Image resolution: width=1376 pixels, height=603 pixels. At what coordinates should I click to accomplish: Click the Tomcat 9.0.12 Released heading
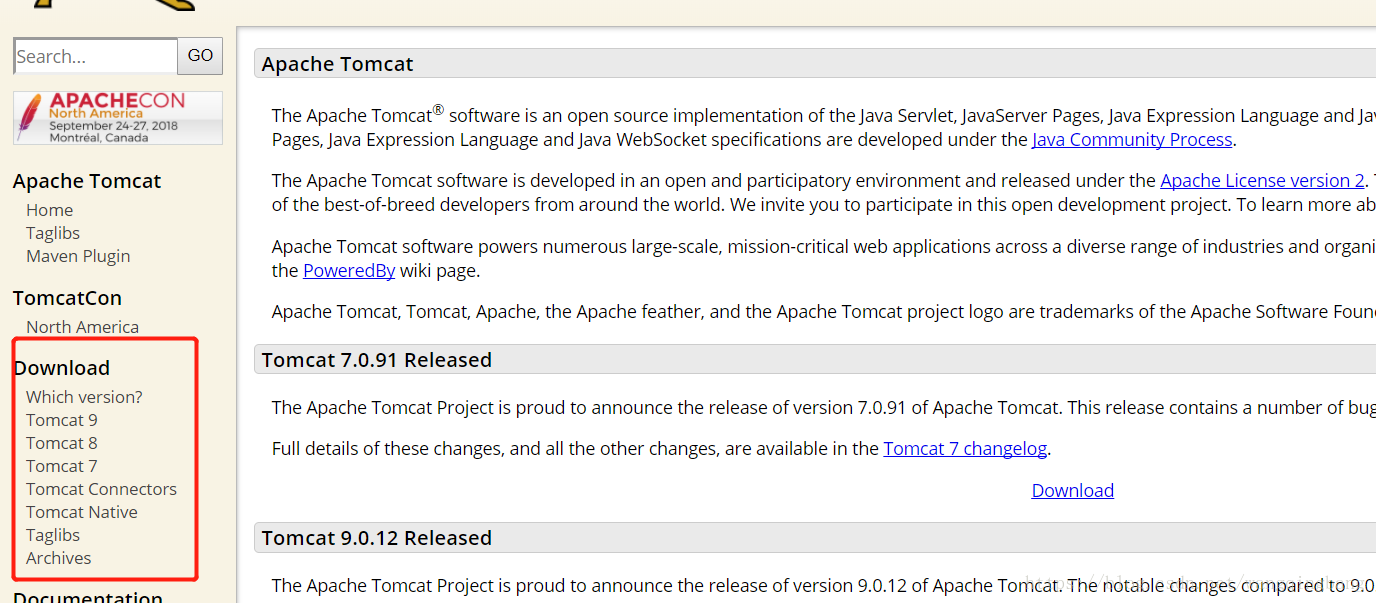pyautogui.click(x=377, y=538)
